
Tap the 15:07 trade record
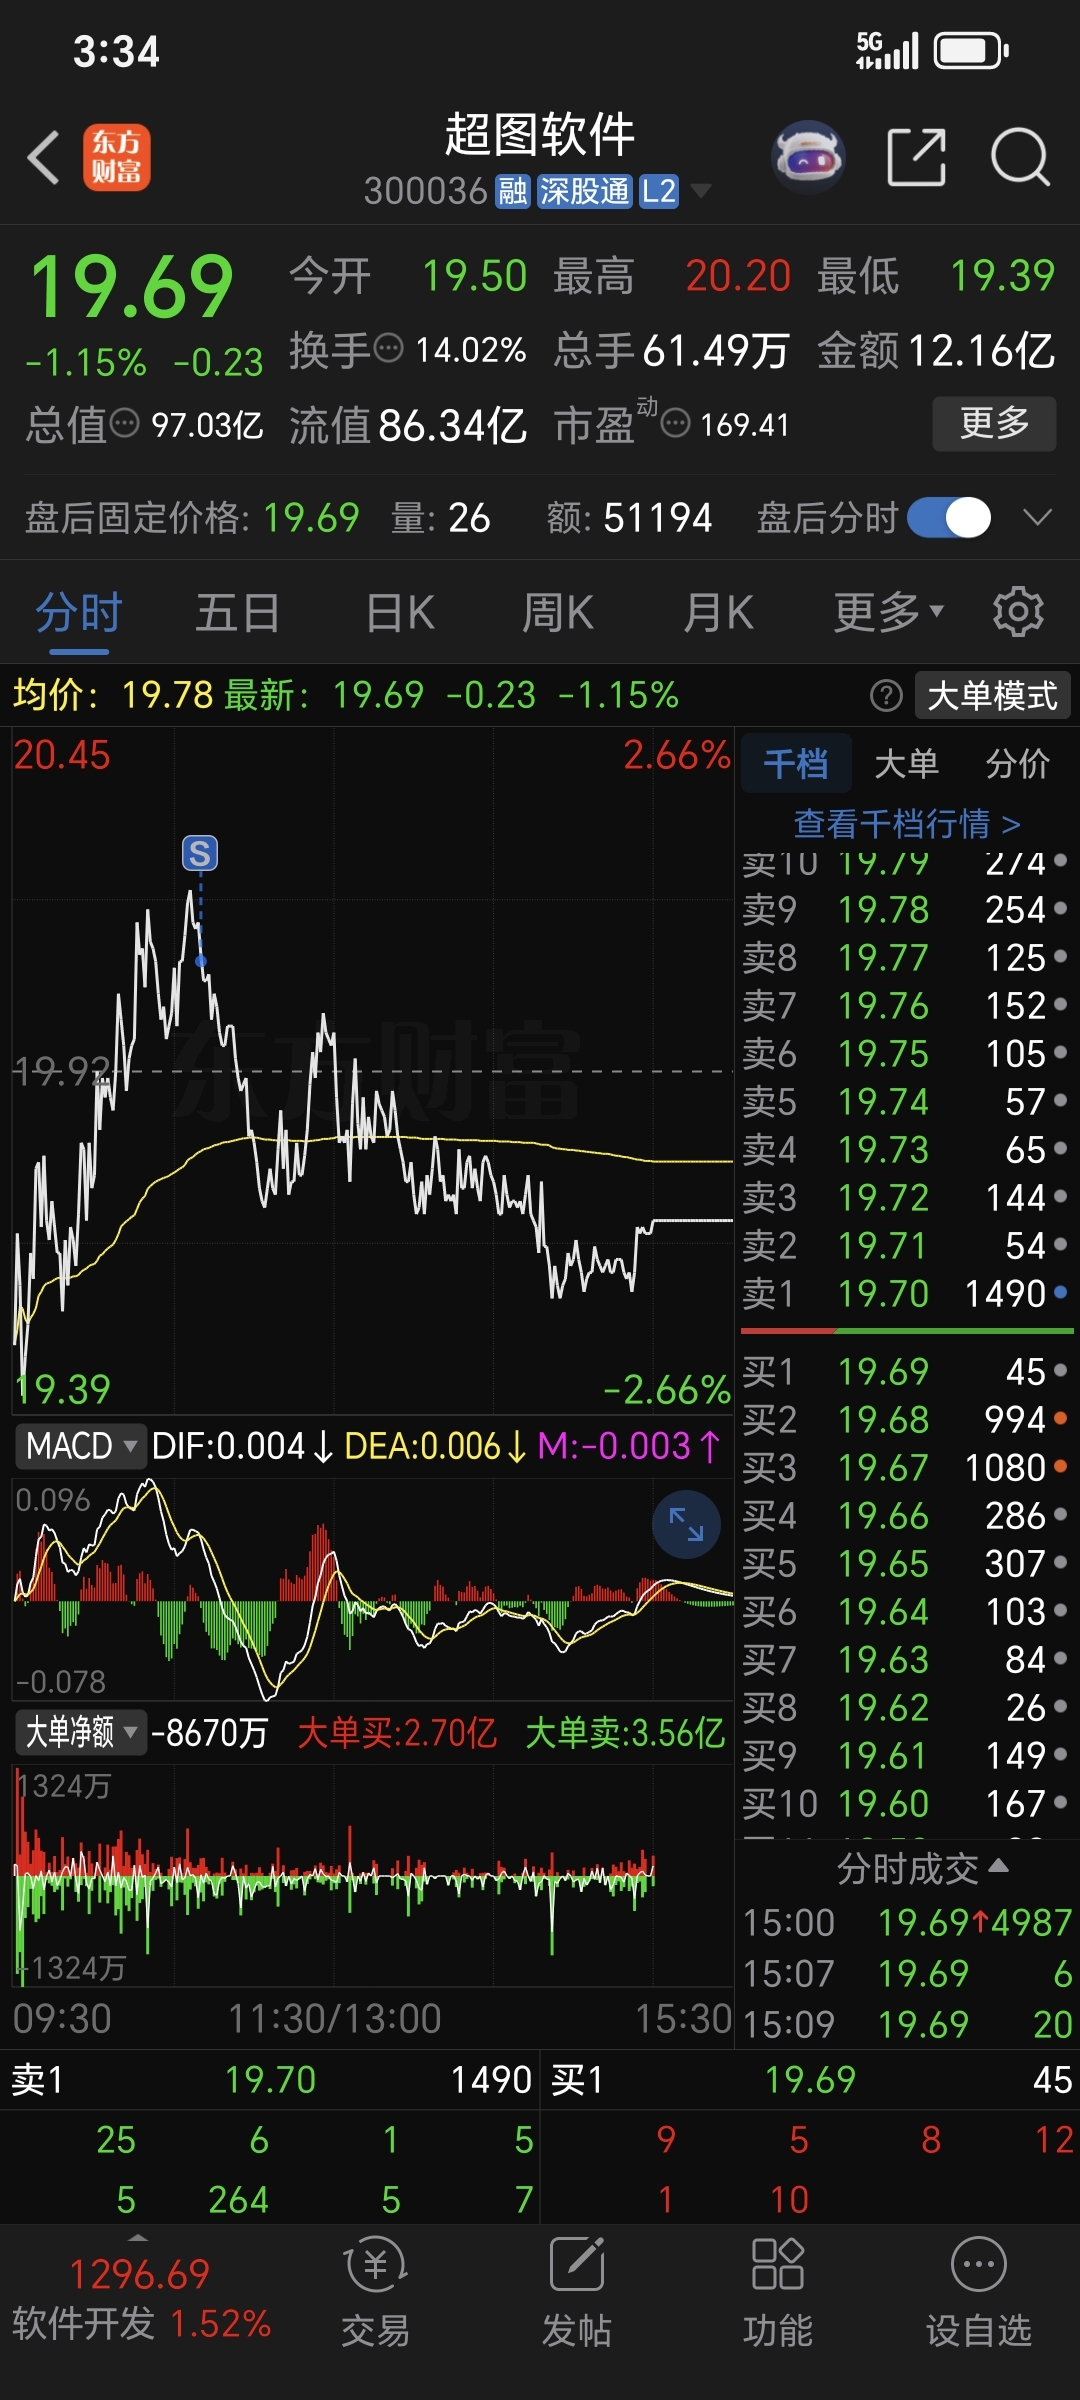(x=907, y=1974)
